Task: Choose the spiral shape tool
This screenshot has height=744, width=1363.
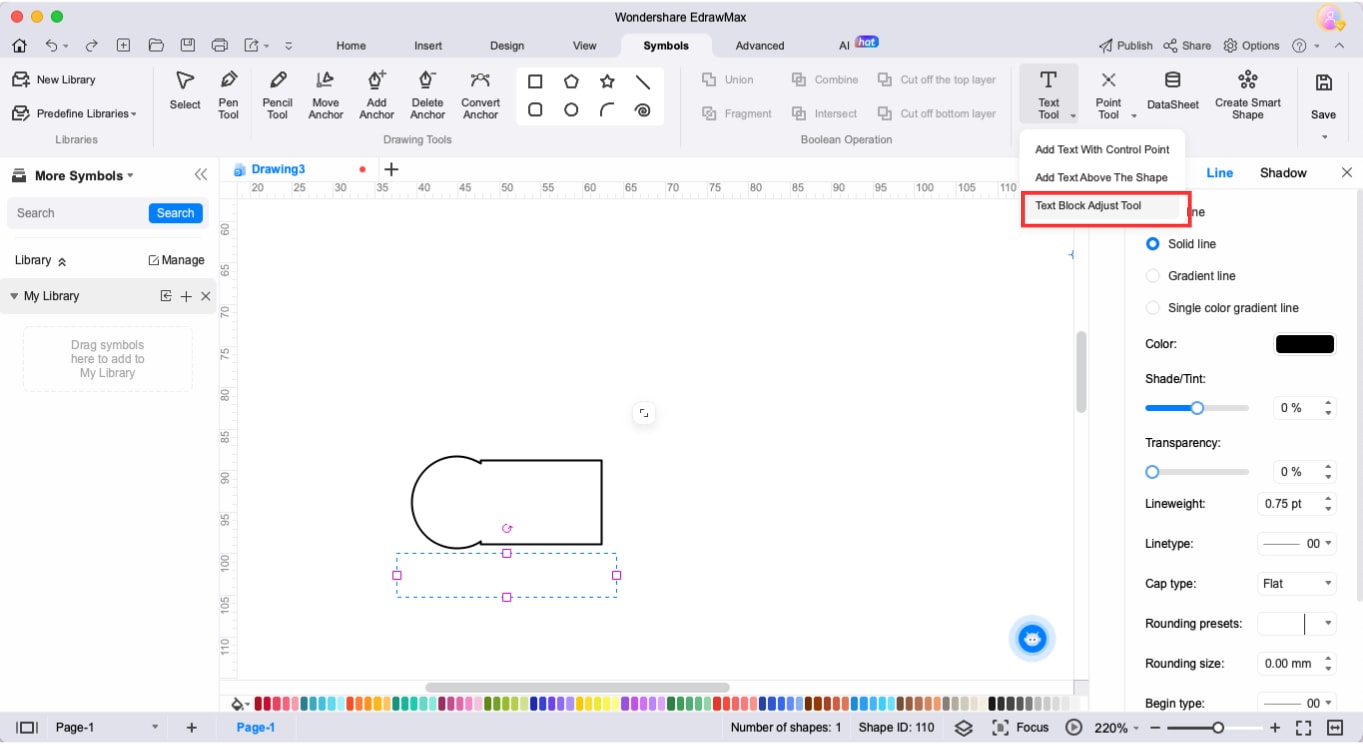Action: coord(643,110)
